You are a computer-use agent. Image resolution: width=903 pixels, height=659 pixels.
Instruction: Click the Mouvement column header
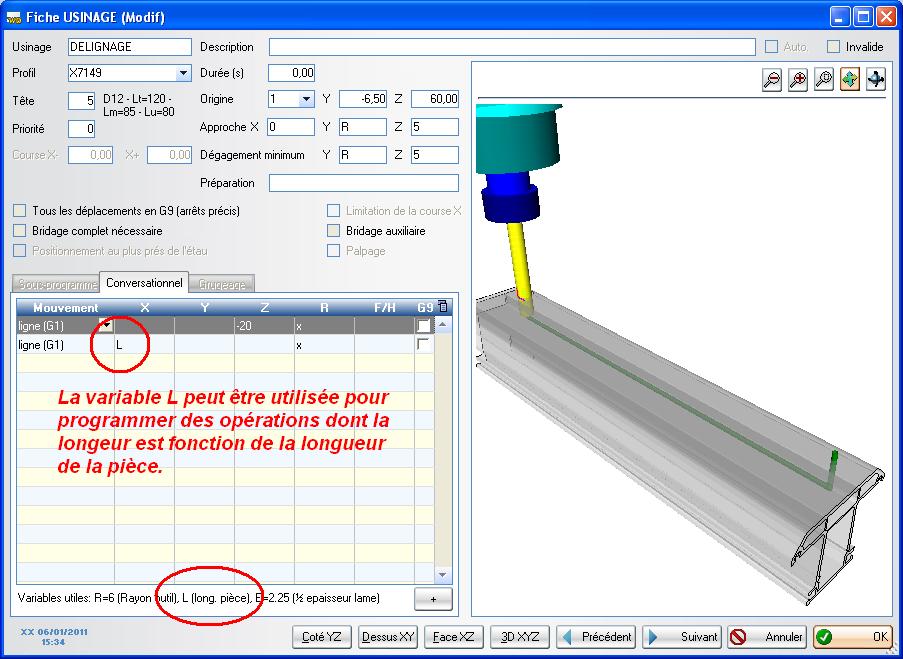click(x=66, y=308)
